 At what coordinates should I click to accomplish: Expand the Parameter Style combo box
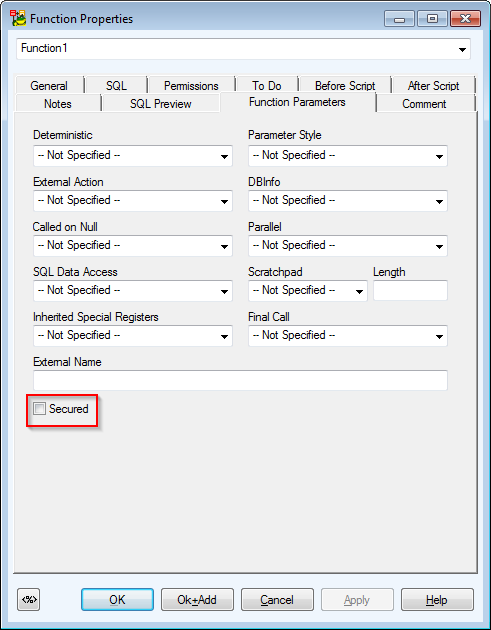point(348,156)
